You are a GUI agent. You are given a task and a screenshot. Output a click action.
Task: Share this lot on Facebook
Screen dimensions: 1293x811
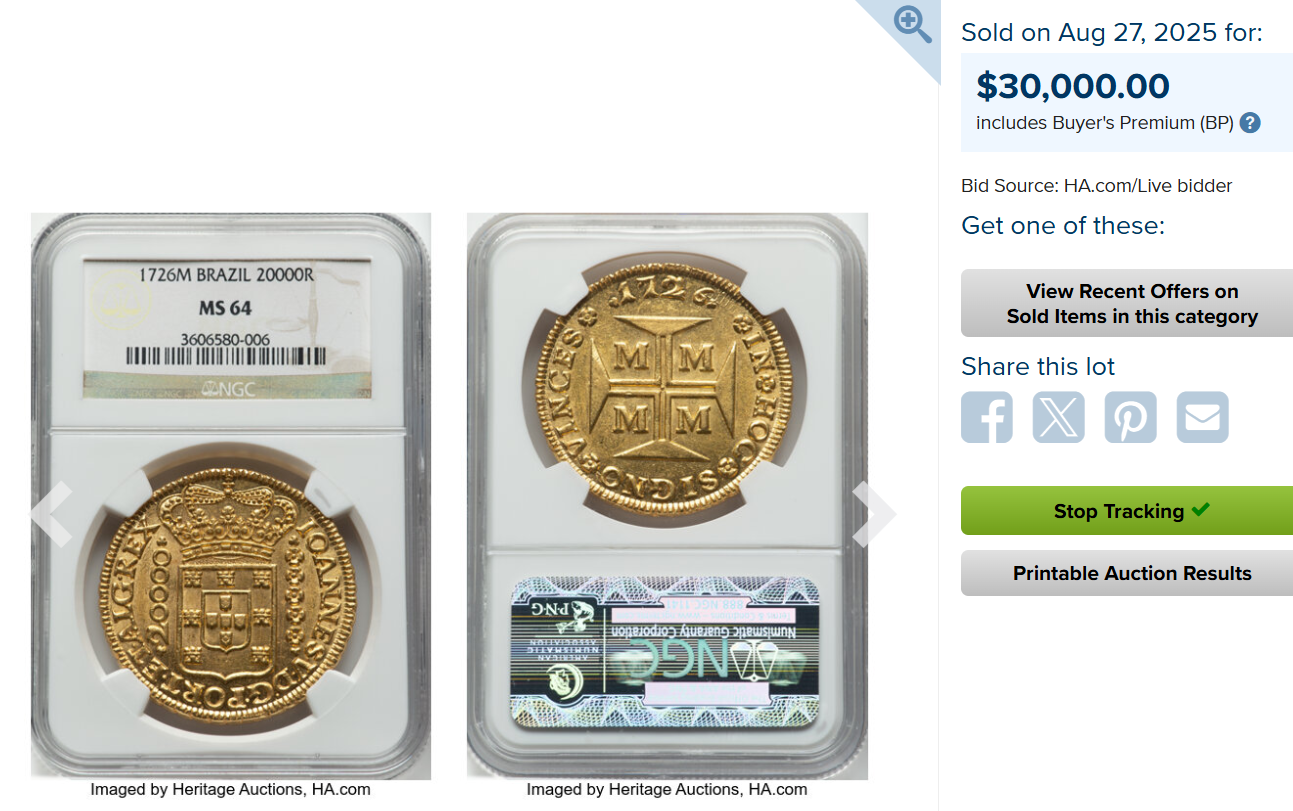[987, 417]
